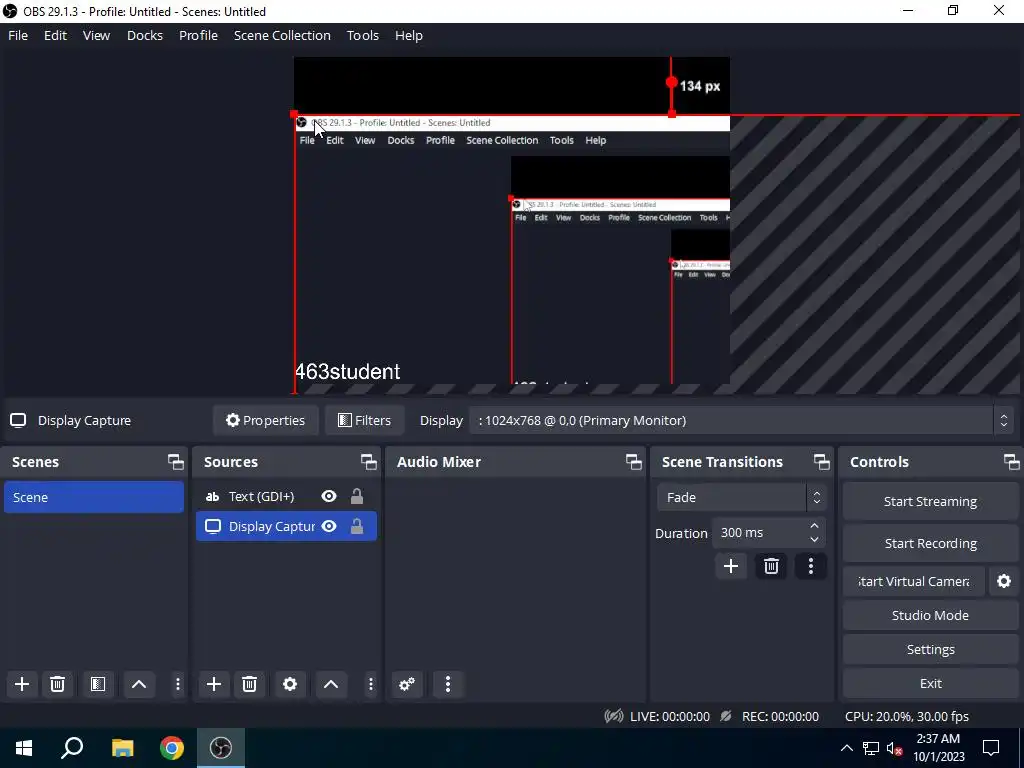This screenshot has height=768, width=1024.
Task: Undock the Sources panel
Action: [369, 462]
